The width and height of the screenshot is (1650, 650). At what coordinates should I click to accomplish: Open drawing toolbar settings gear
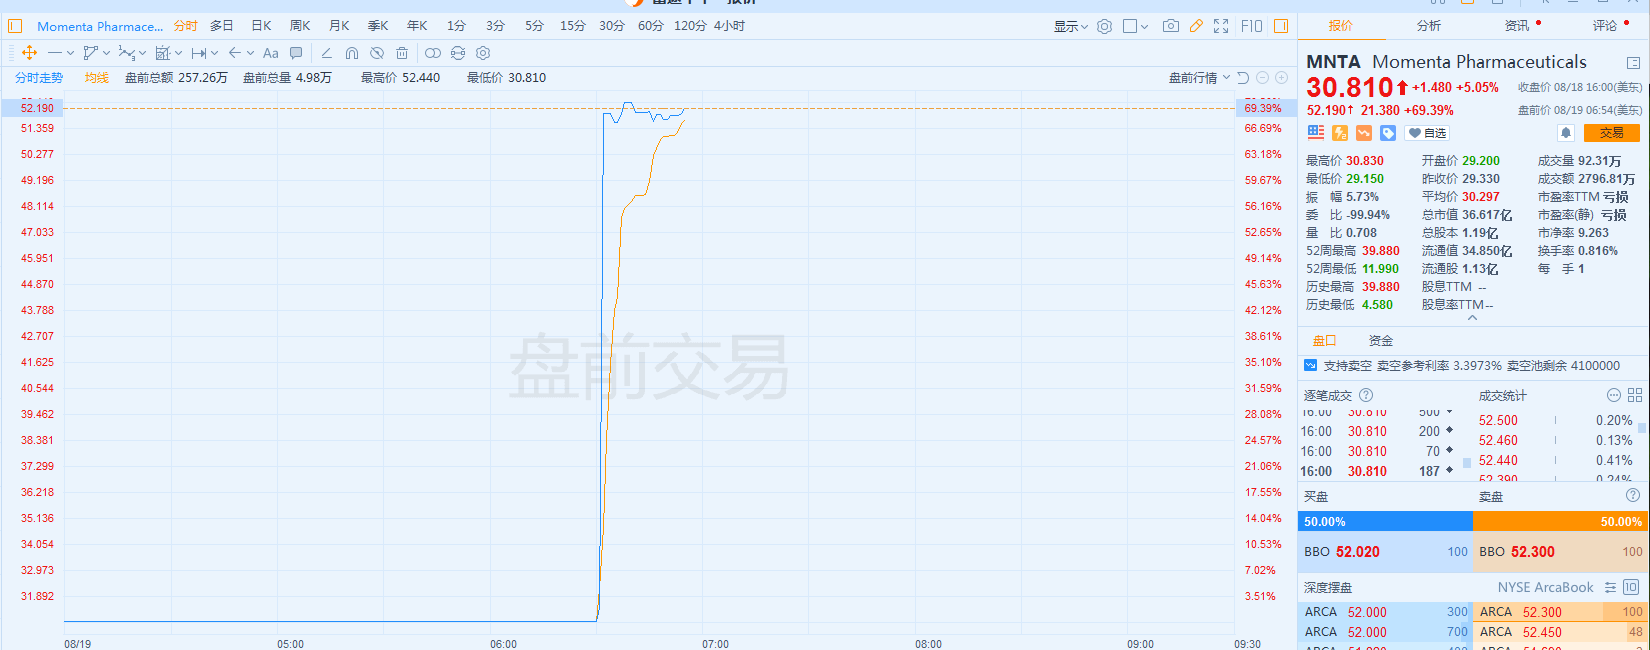coord(483,53)
